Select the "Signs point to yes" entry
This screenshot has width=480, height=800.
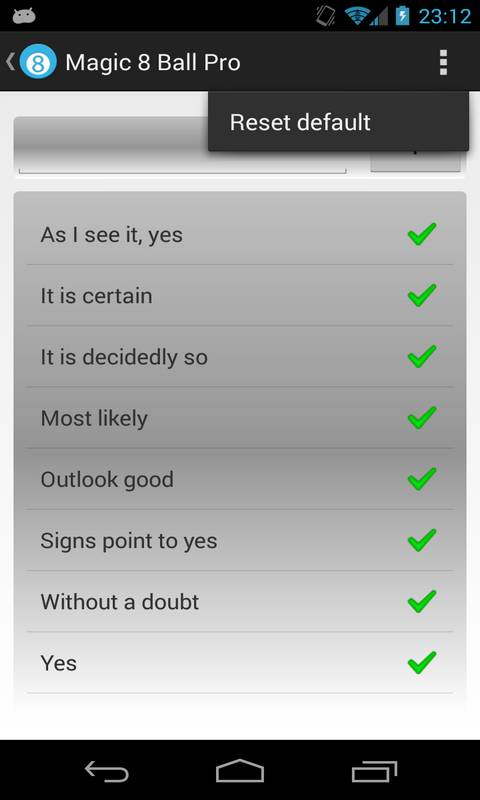pos(240,540)
